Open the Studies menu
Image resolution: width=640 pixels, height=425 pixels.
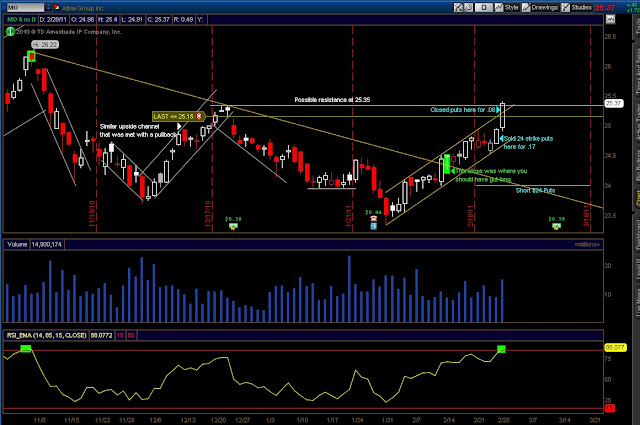[582, 7]
